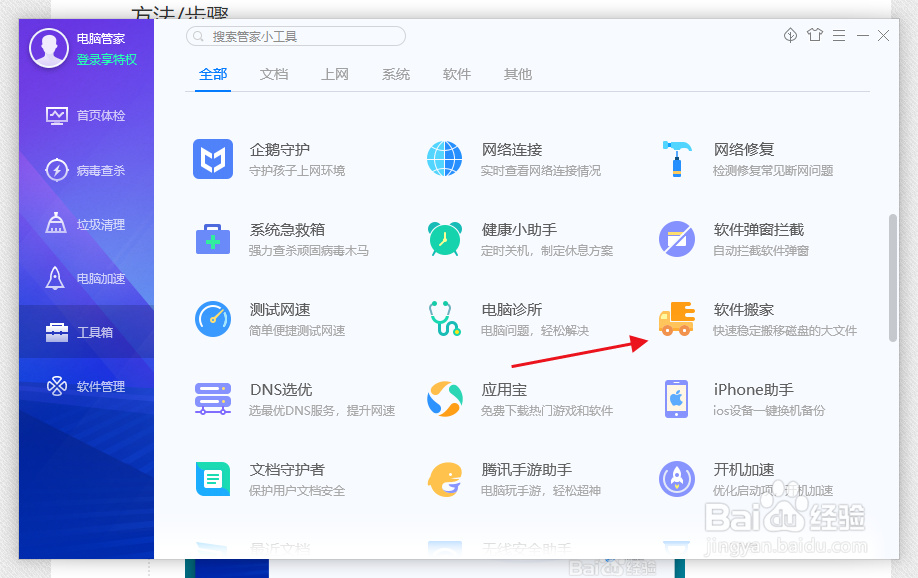The height and width of the screenshot is (578, 918).
Task: Click the ios设备一键换机备份 description
Action: (x=769, y=411)
